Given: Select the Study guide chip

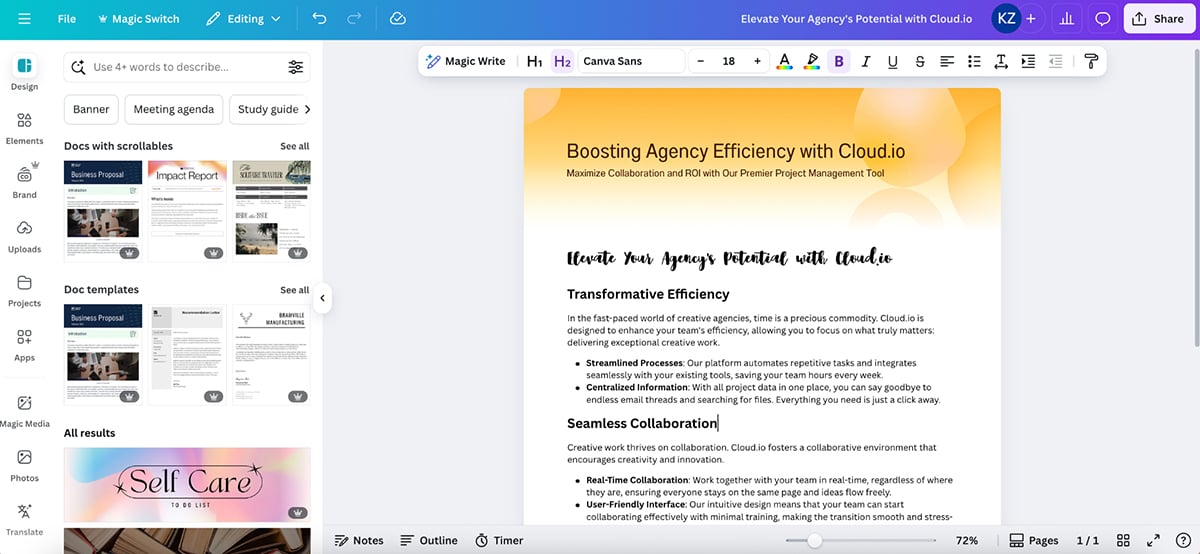Looking at the screenshot, I should pyautogui.click(x=268, y=109).
